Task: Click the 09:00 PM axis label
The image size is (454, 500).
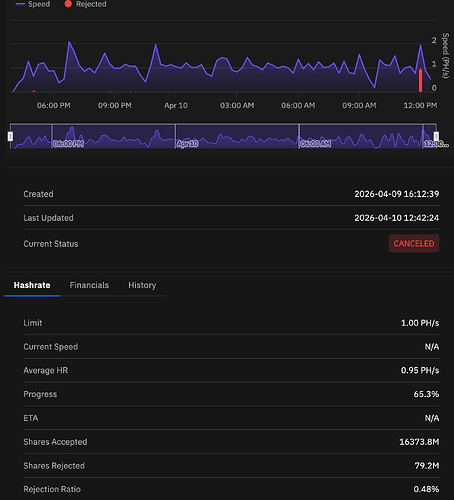Action: point(114,106)
